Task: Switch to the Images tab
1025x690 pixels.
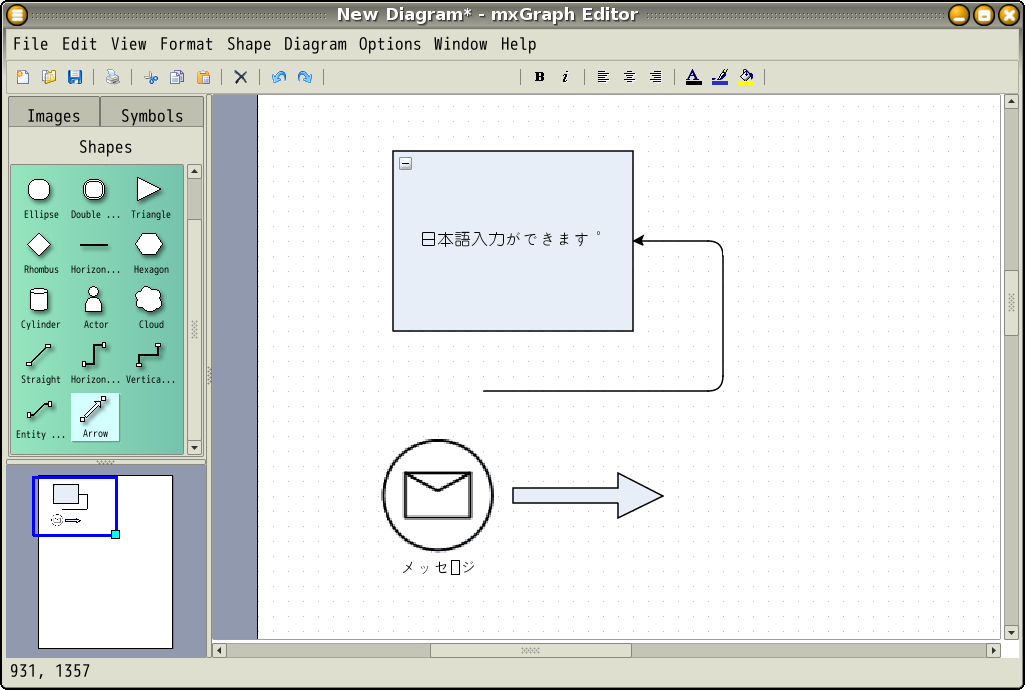Action: click(54, 115)
